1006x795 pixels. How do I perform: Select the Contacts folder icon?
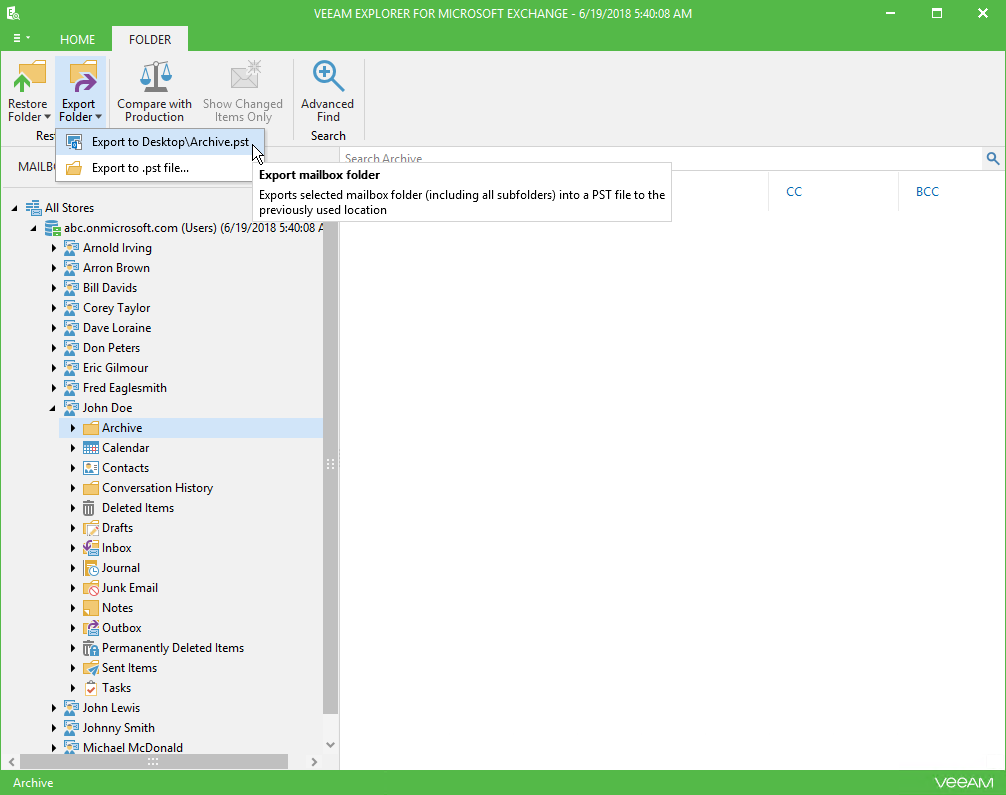(x=91, y=468)
